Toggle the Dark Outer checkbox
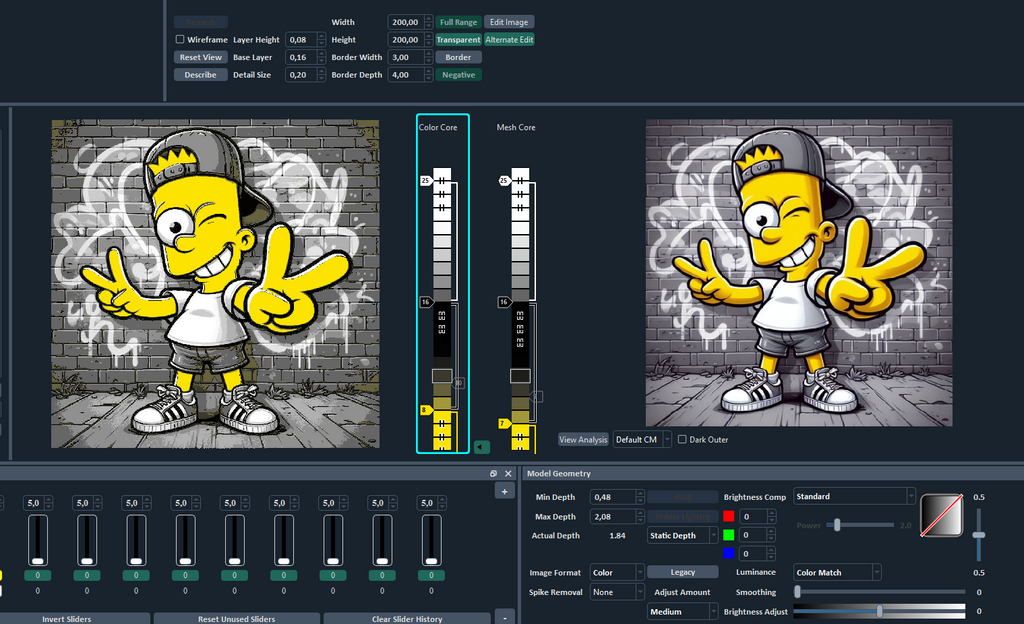Viewport: 1024px width, 624px height. (682, 439)
